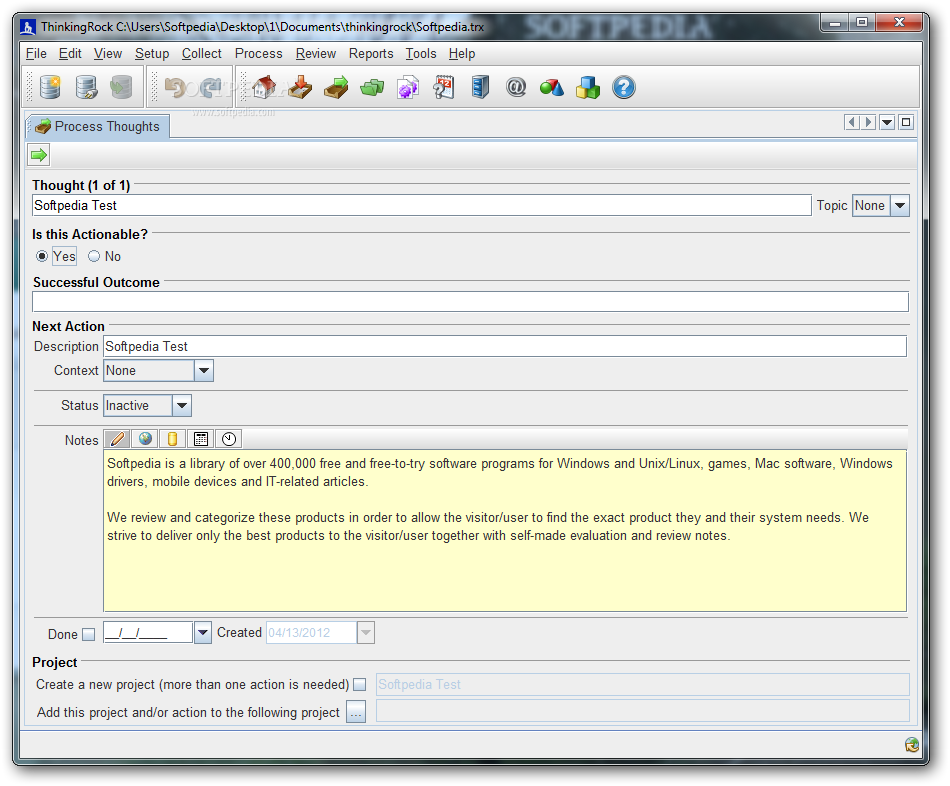This screenshot has height=786, width=950.
Task: Click the Redo arrow in the toolbar
Action: (x=211, y=88)
